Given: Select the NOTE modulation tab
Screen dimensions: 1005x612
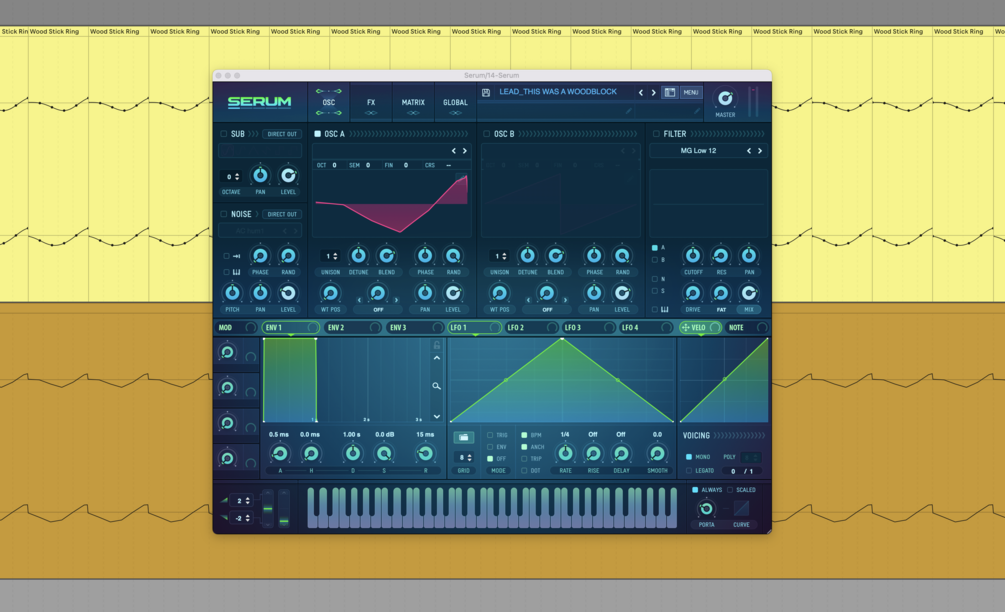Looking at the screenshot, I should (x=747, y=327).
